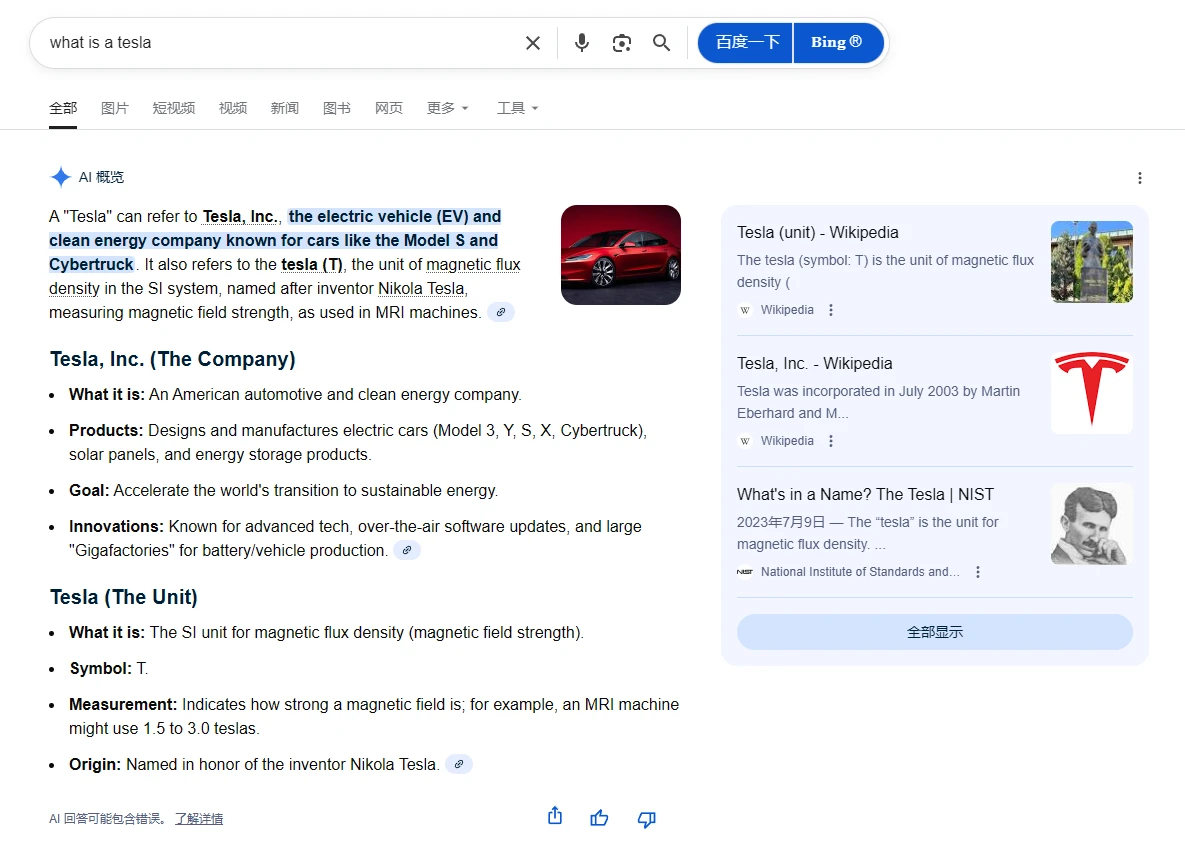Share the AI overview answer
This screenshot has height=850, width=1185.
pyautogui.click(x=555, y=817)
